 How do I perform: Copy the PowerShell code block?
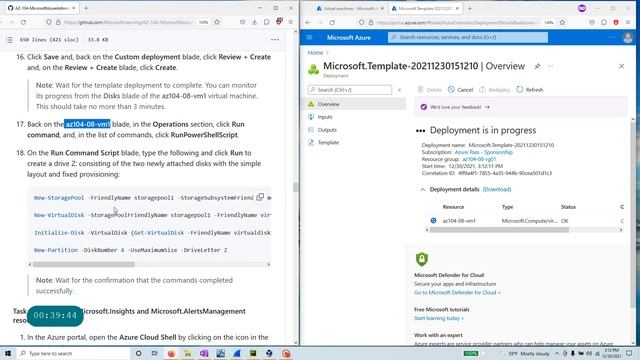pos(260,197)
